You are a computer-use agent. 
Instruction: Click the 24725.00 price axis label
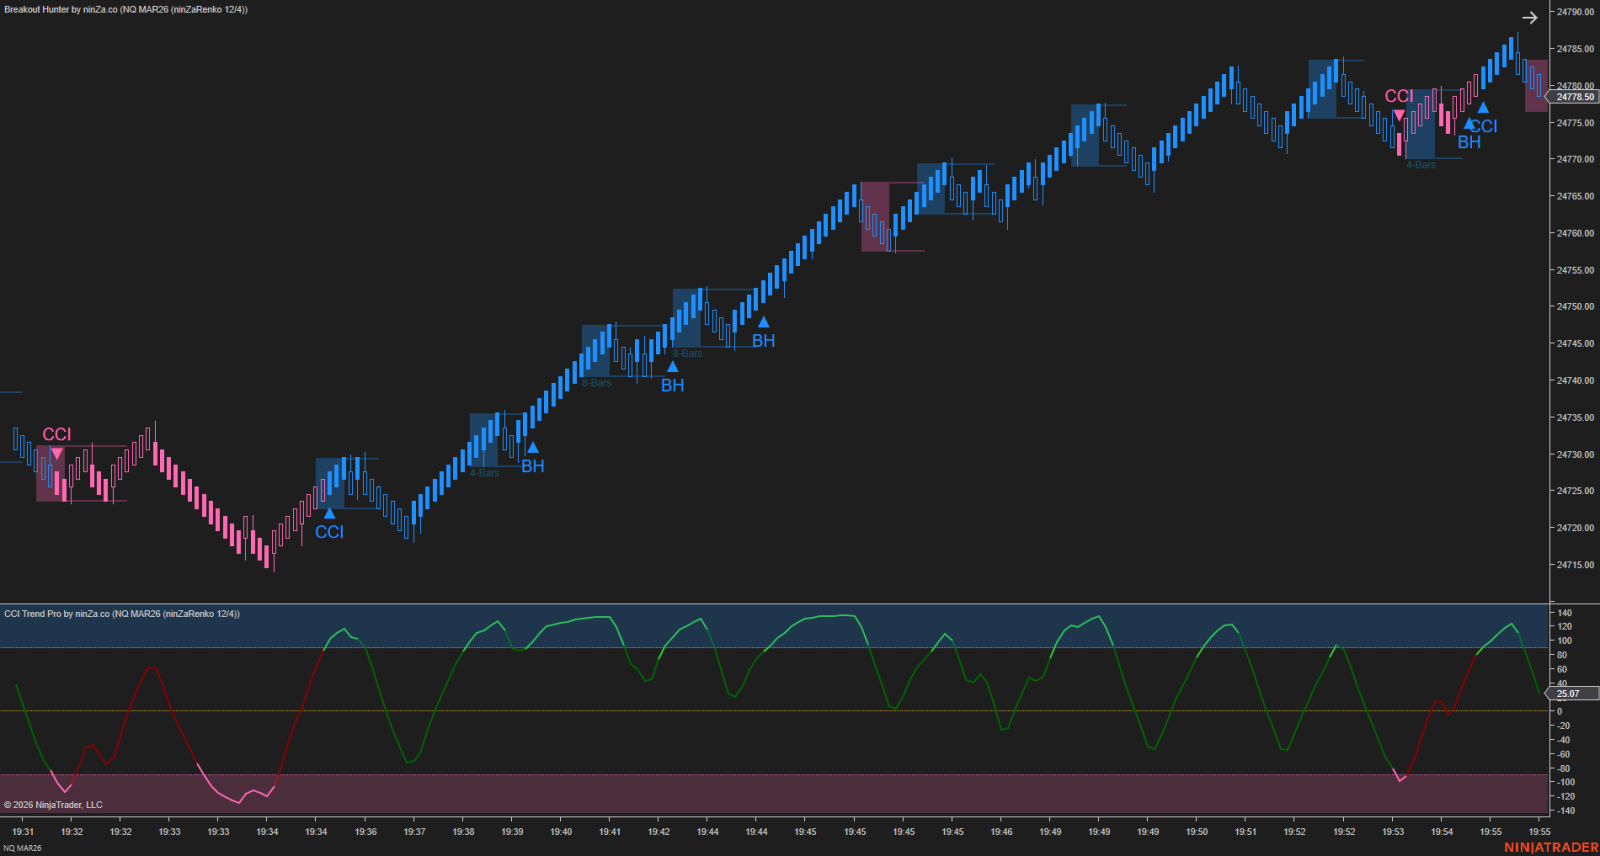coord(1575,491)
